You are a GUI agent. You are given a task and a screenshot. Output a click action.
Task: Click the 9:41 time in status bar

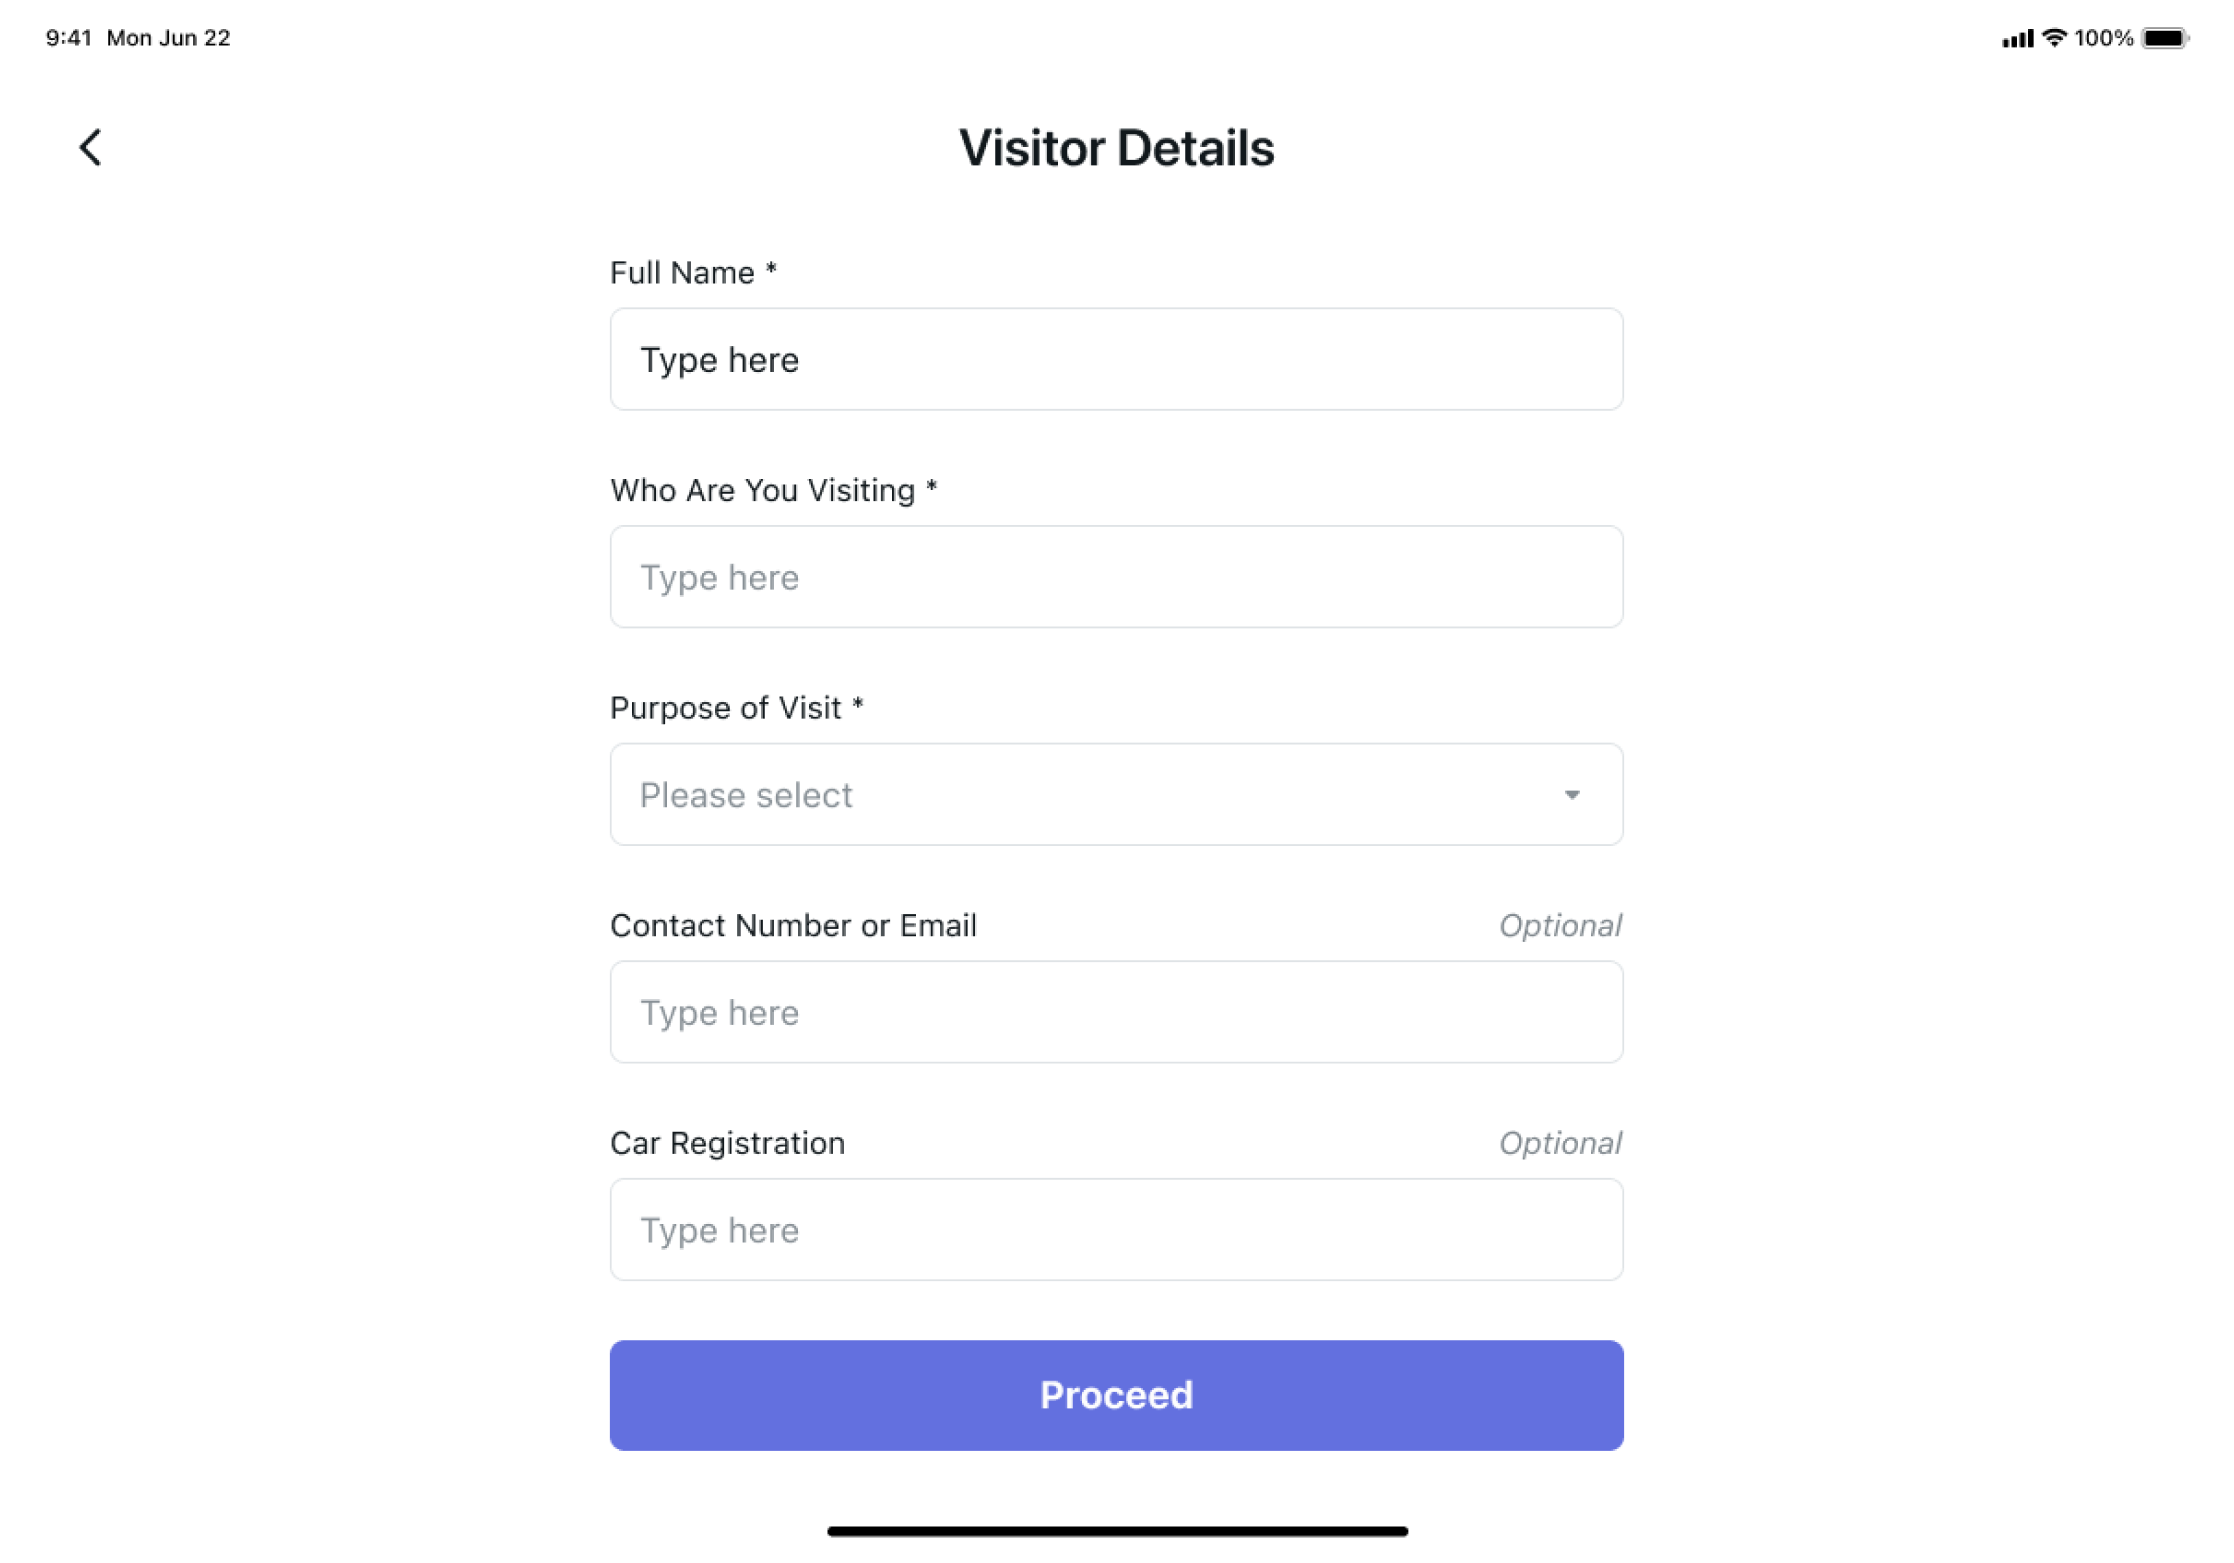click(69, 38)
